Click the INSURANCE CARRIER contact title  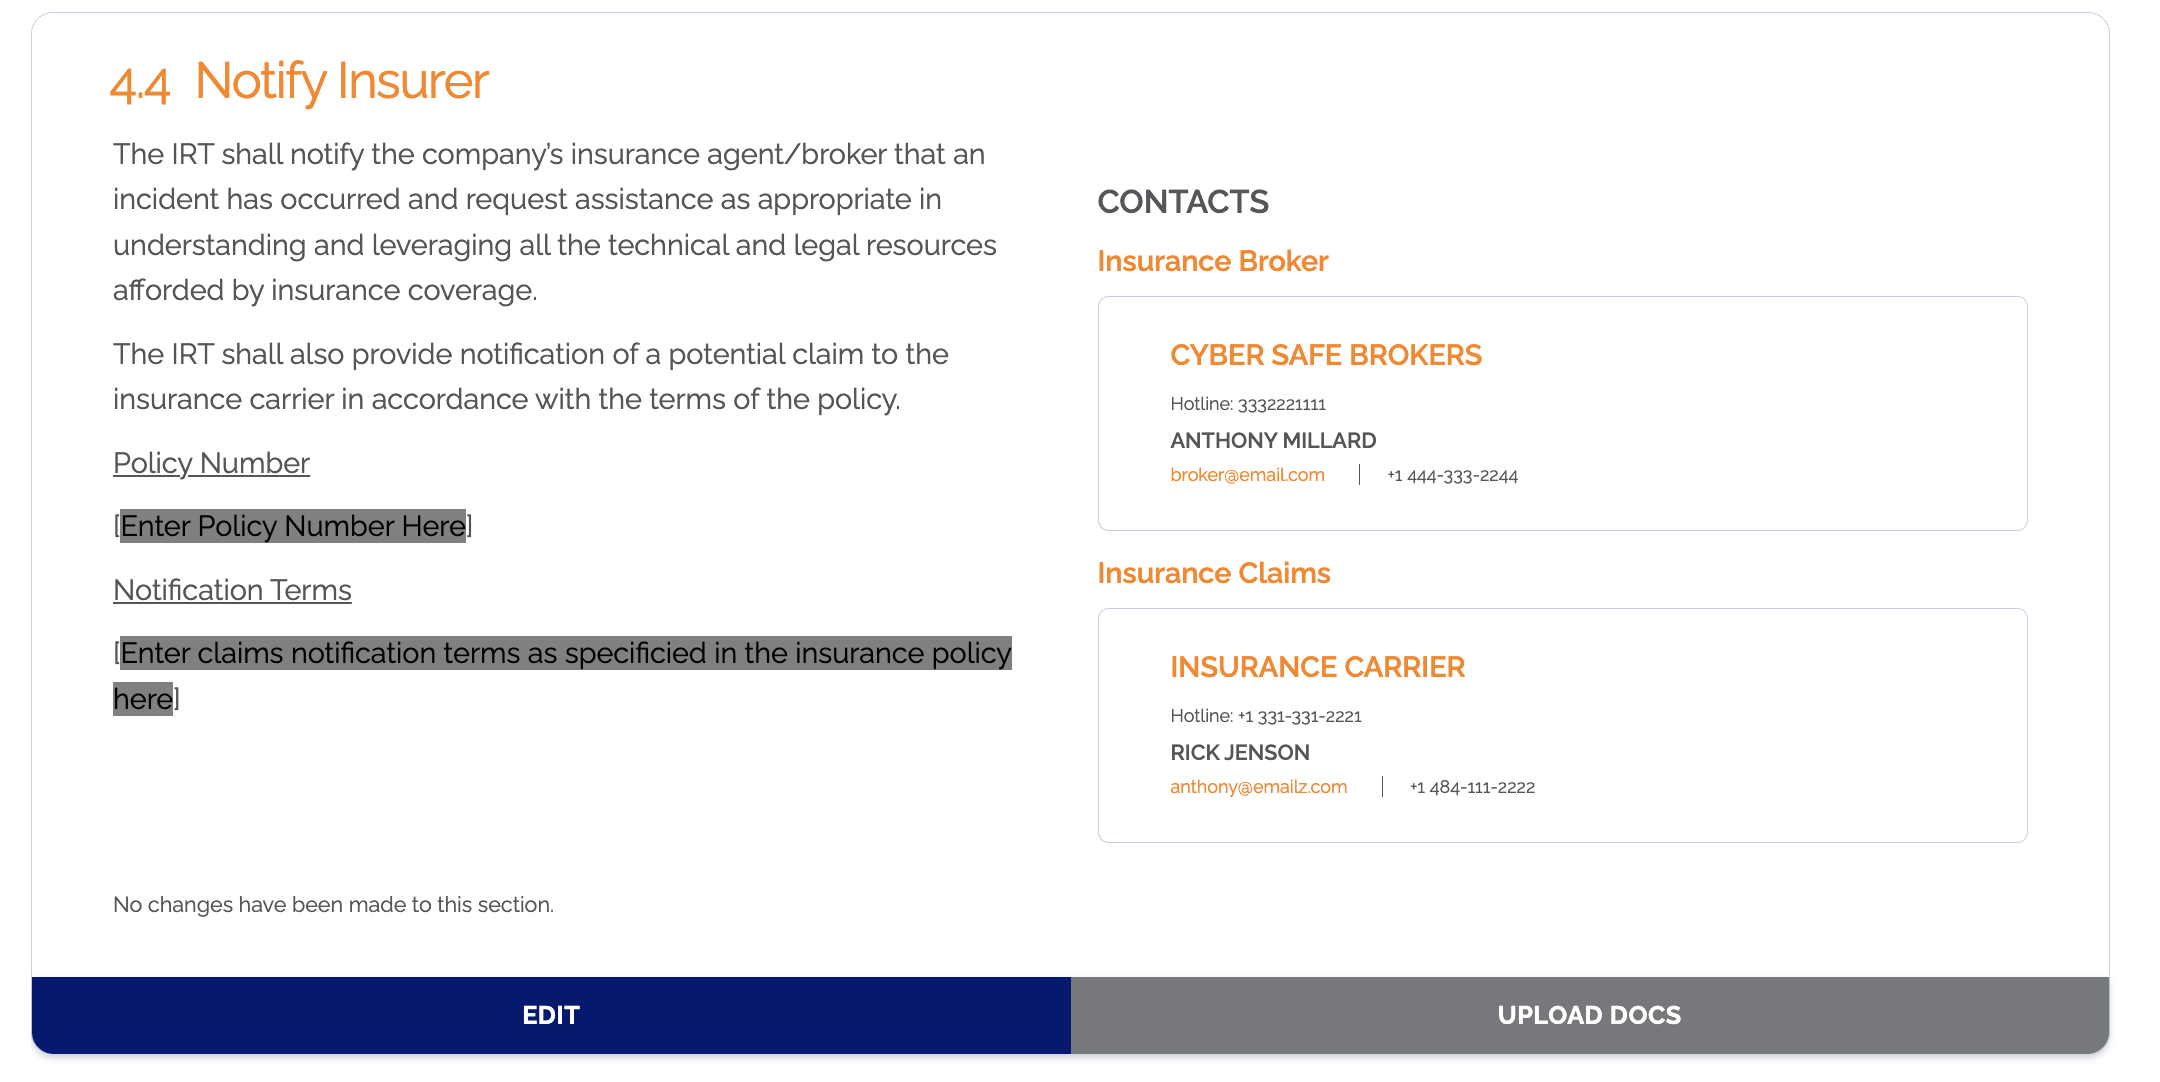click(x=1317, y=667)
